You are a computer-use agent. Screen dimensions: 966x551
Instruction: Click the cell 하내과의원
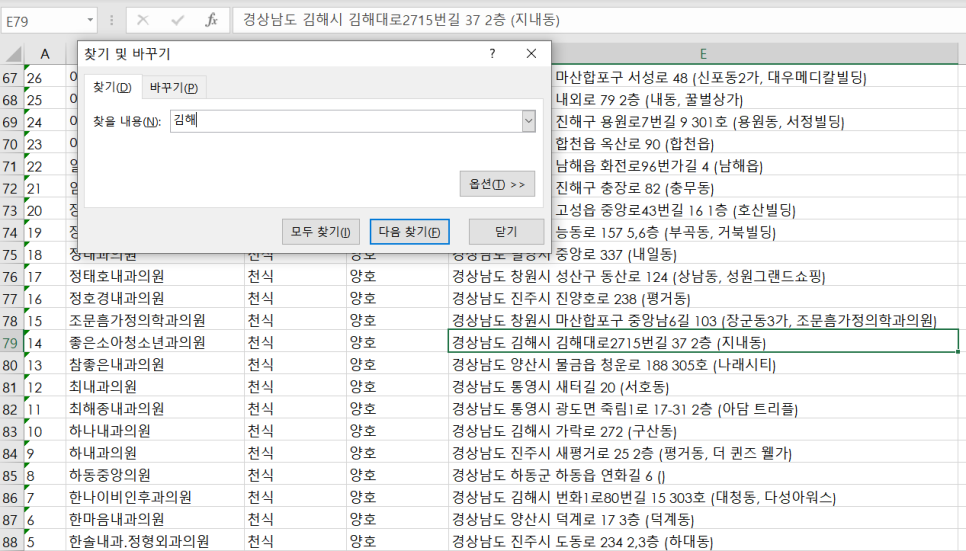[x=155, y=454]
